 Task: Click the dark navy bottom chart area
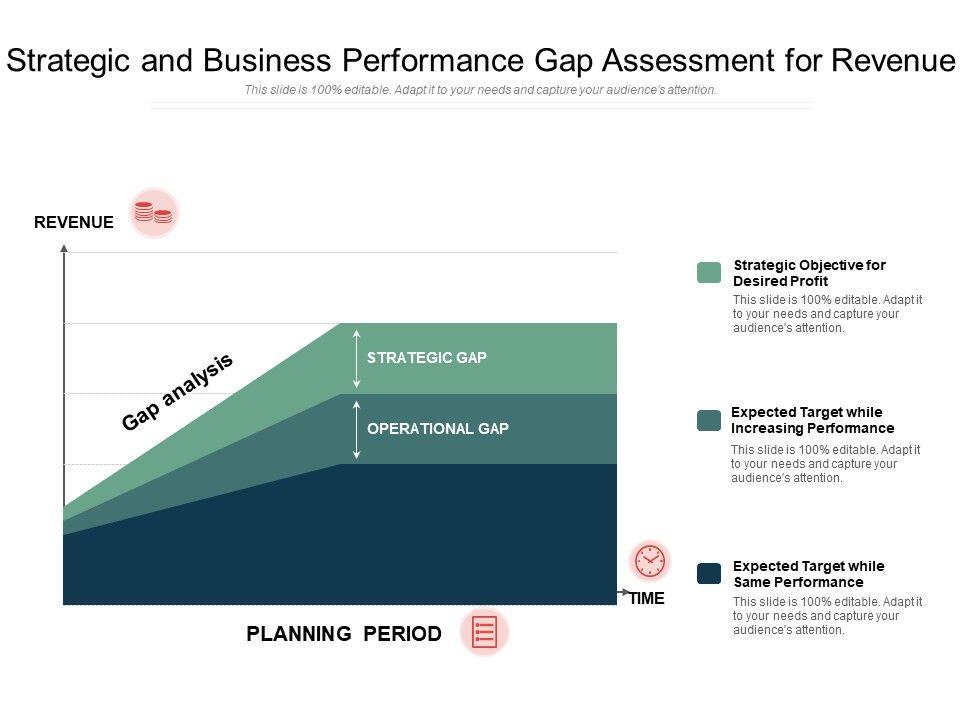coord(340,540)
